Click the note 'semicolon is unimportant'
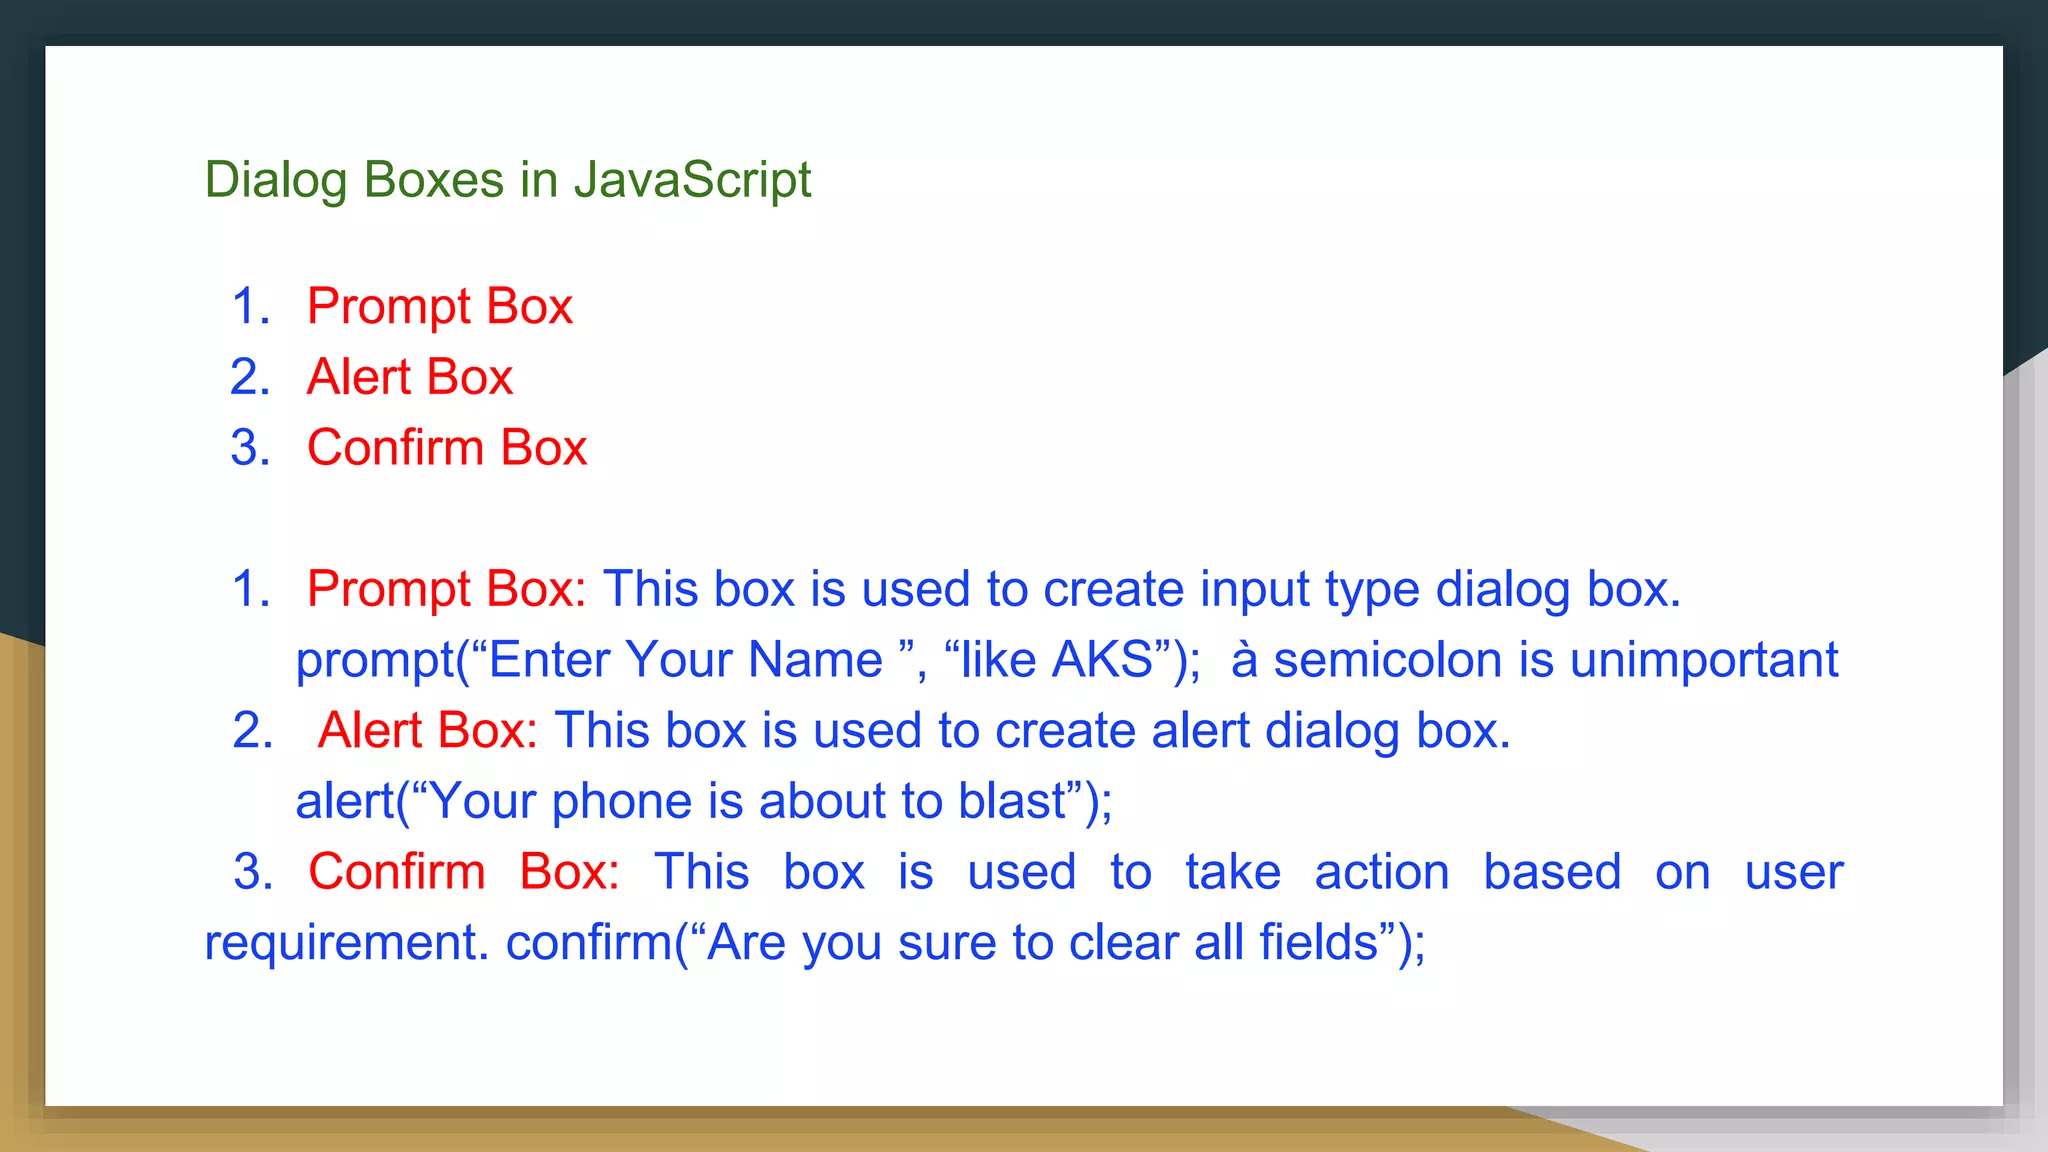This screenshot has width=2048, height=1152. coord(1556,660)
